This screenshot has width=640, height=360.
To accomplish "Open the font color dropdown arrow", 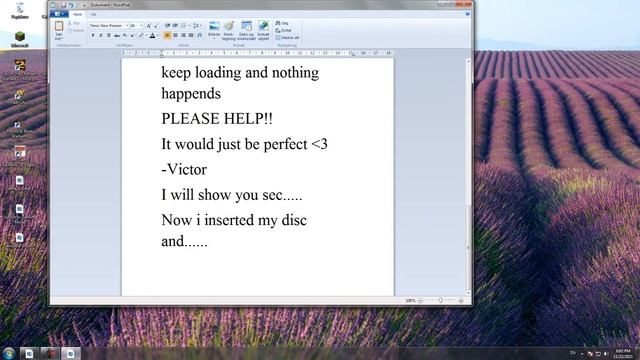I will (x=157, y=36).
